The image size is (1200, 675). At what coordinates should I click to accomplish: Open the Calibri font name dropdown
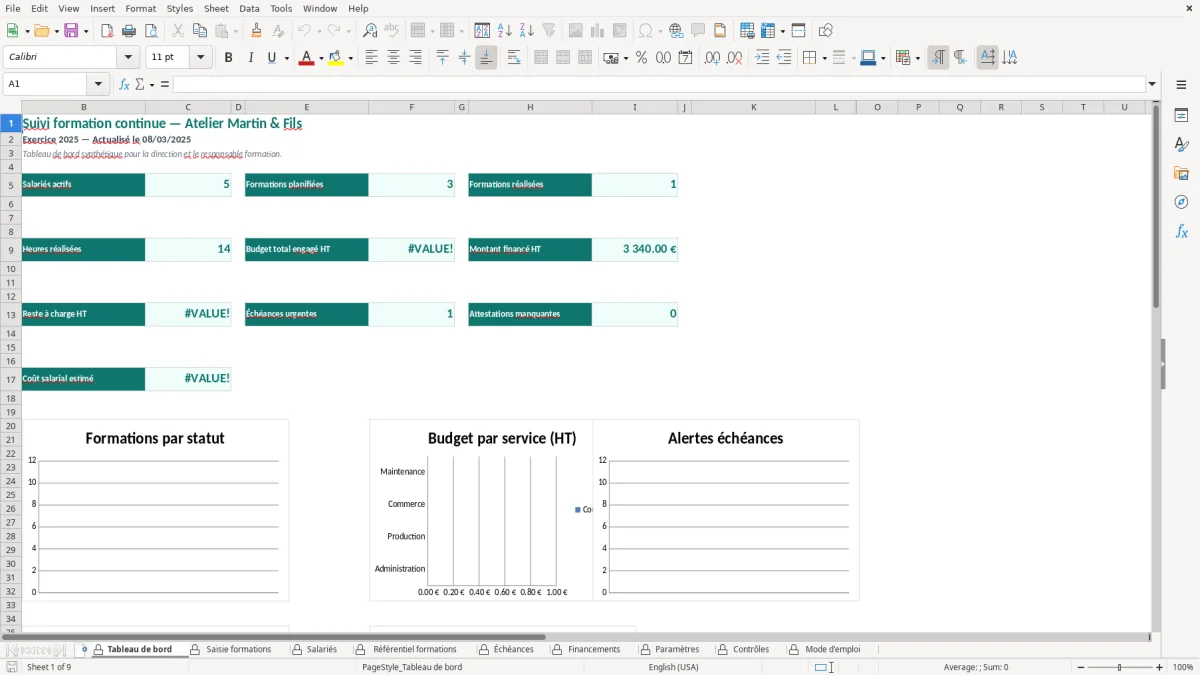pyautogui.click(x=128, y=58)
